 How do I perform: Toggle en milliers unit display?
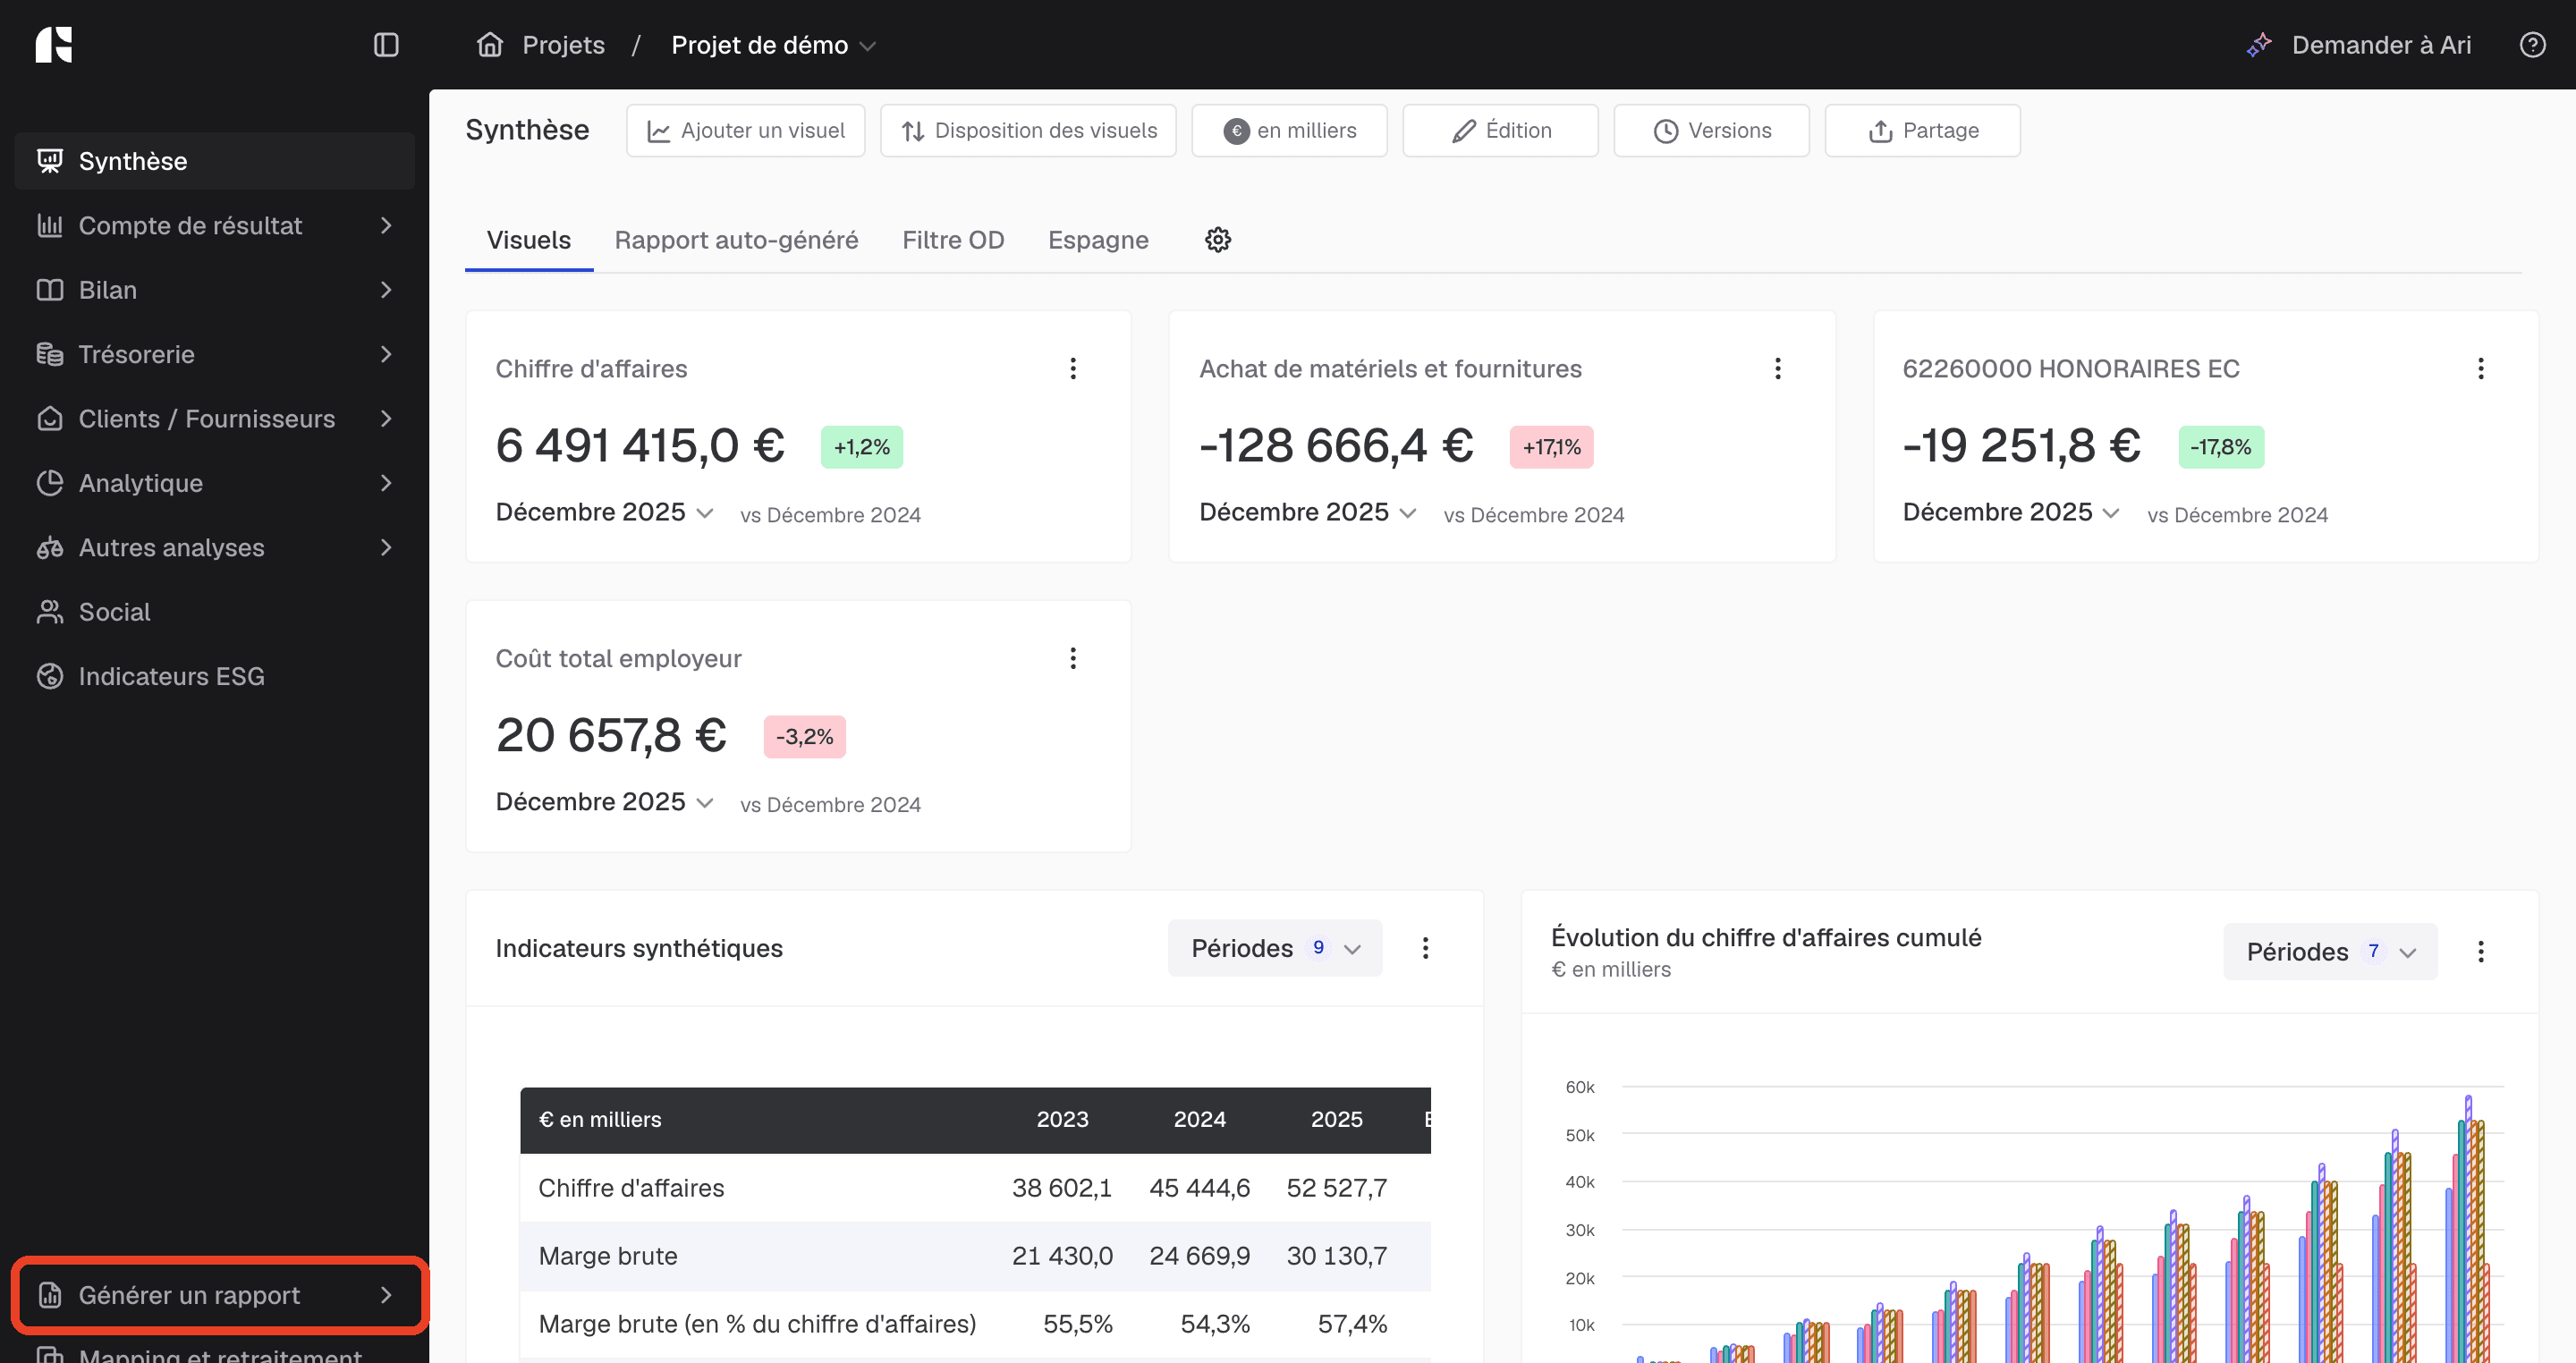(x=1289, y=131)
